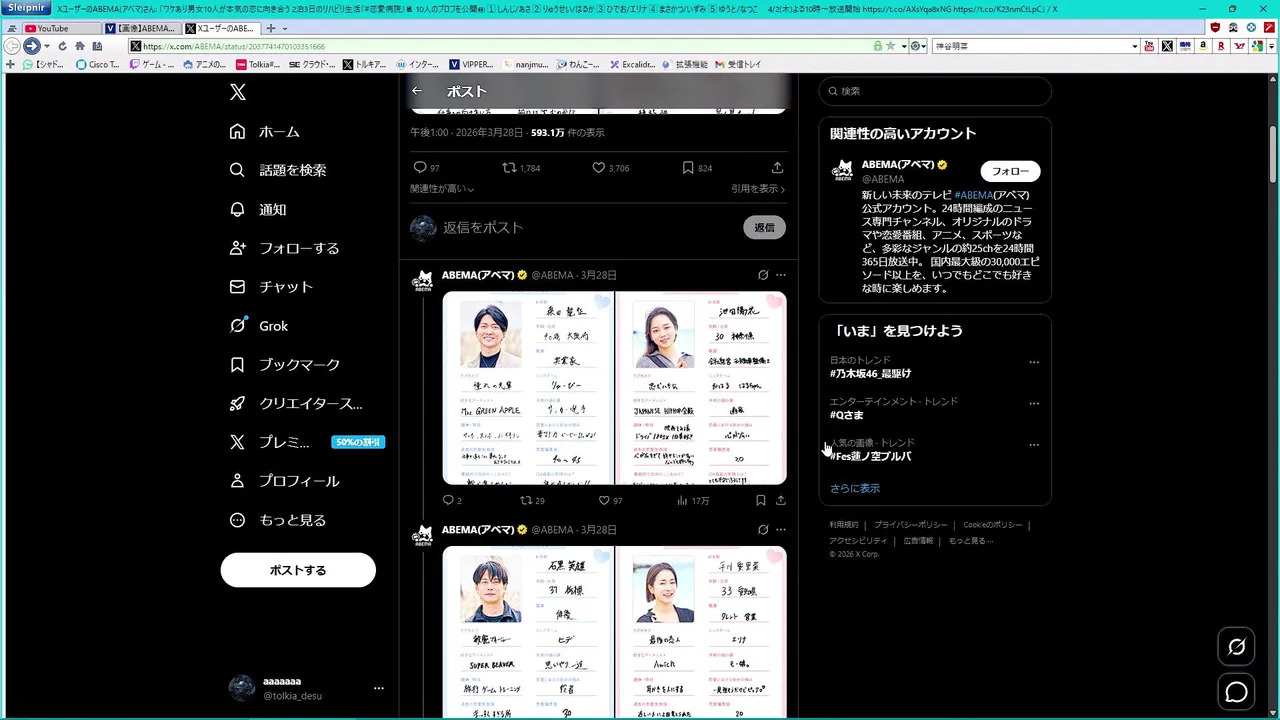Open left profile card image in first reply
This screenshot has width=1280, height=720.
coord(528,388)
